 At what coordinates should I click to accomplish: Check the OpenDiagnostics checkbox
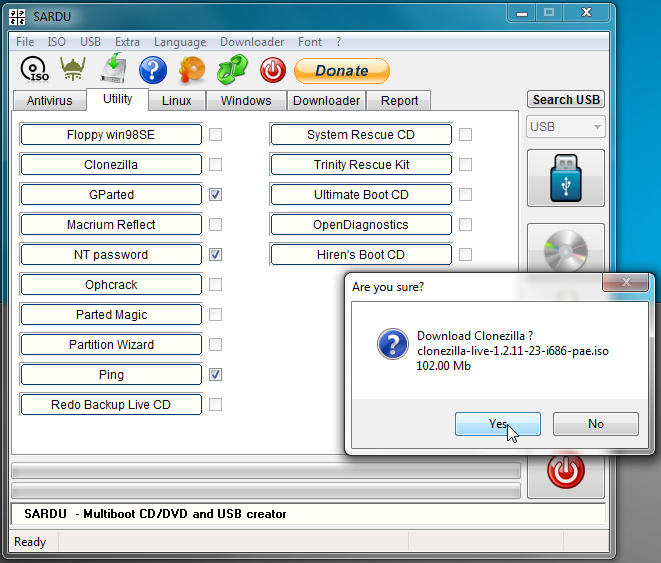point(465,225)
